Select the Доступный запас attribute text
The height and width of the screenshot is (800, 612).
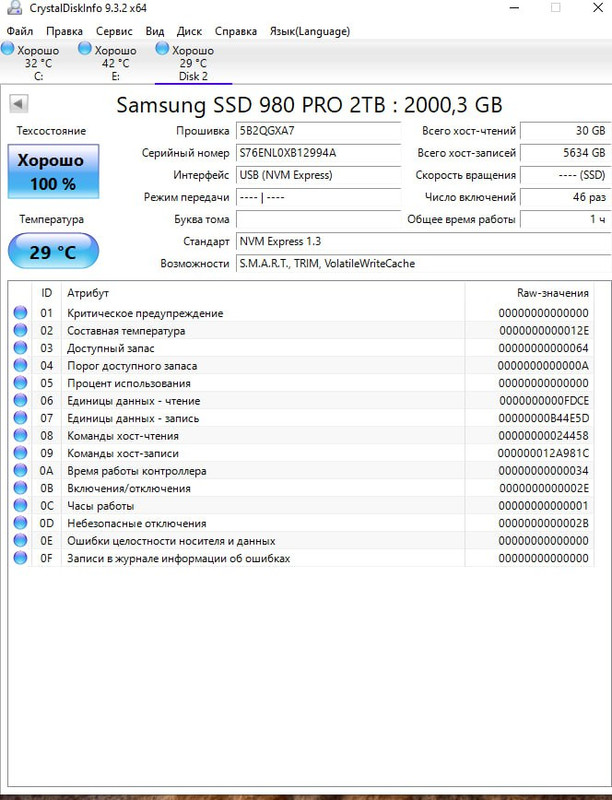coord(111,348)
